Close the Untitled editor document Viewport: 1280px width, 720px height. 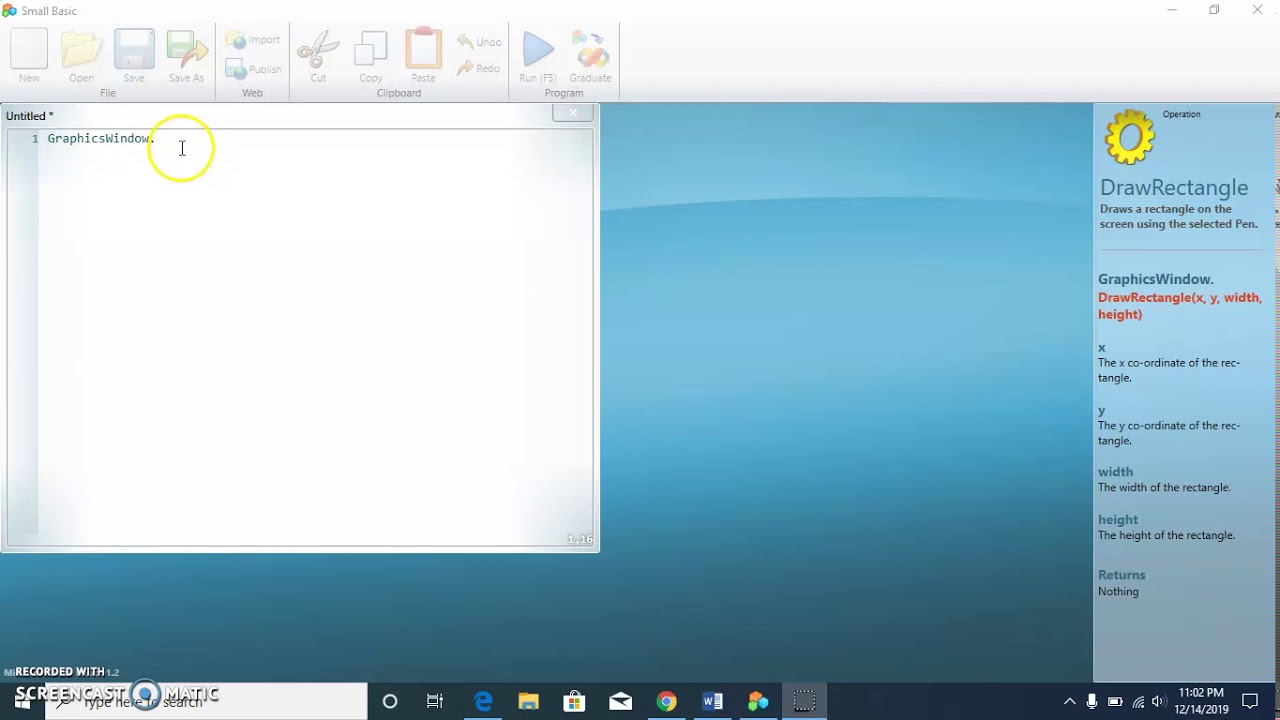coord(573,113)
